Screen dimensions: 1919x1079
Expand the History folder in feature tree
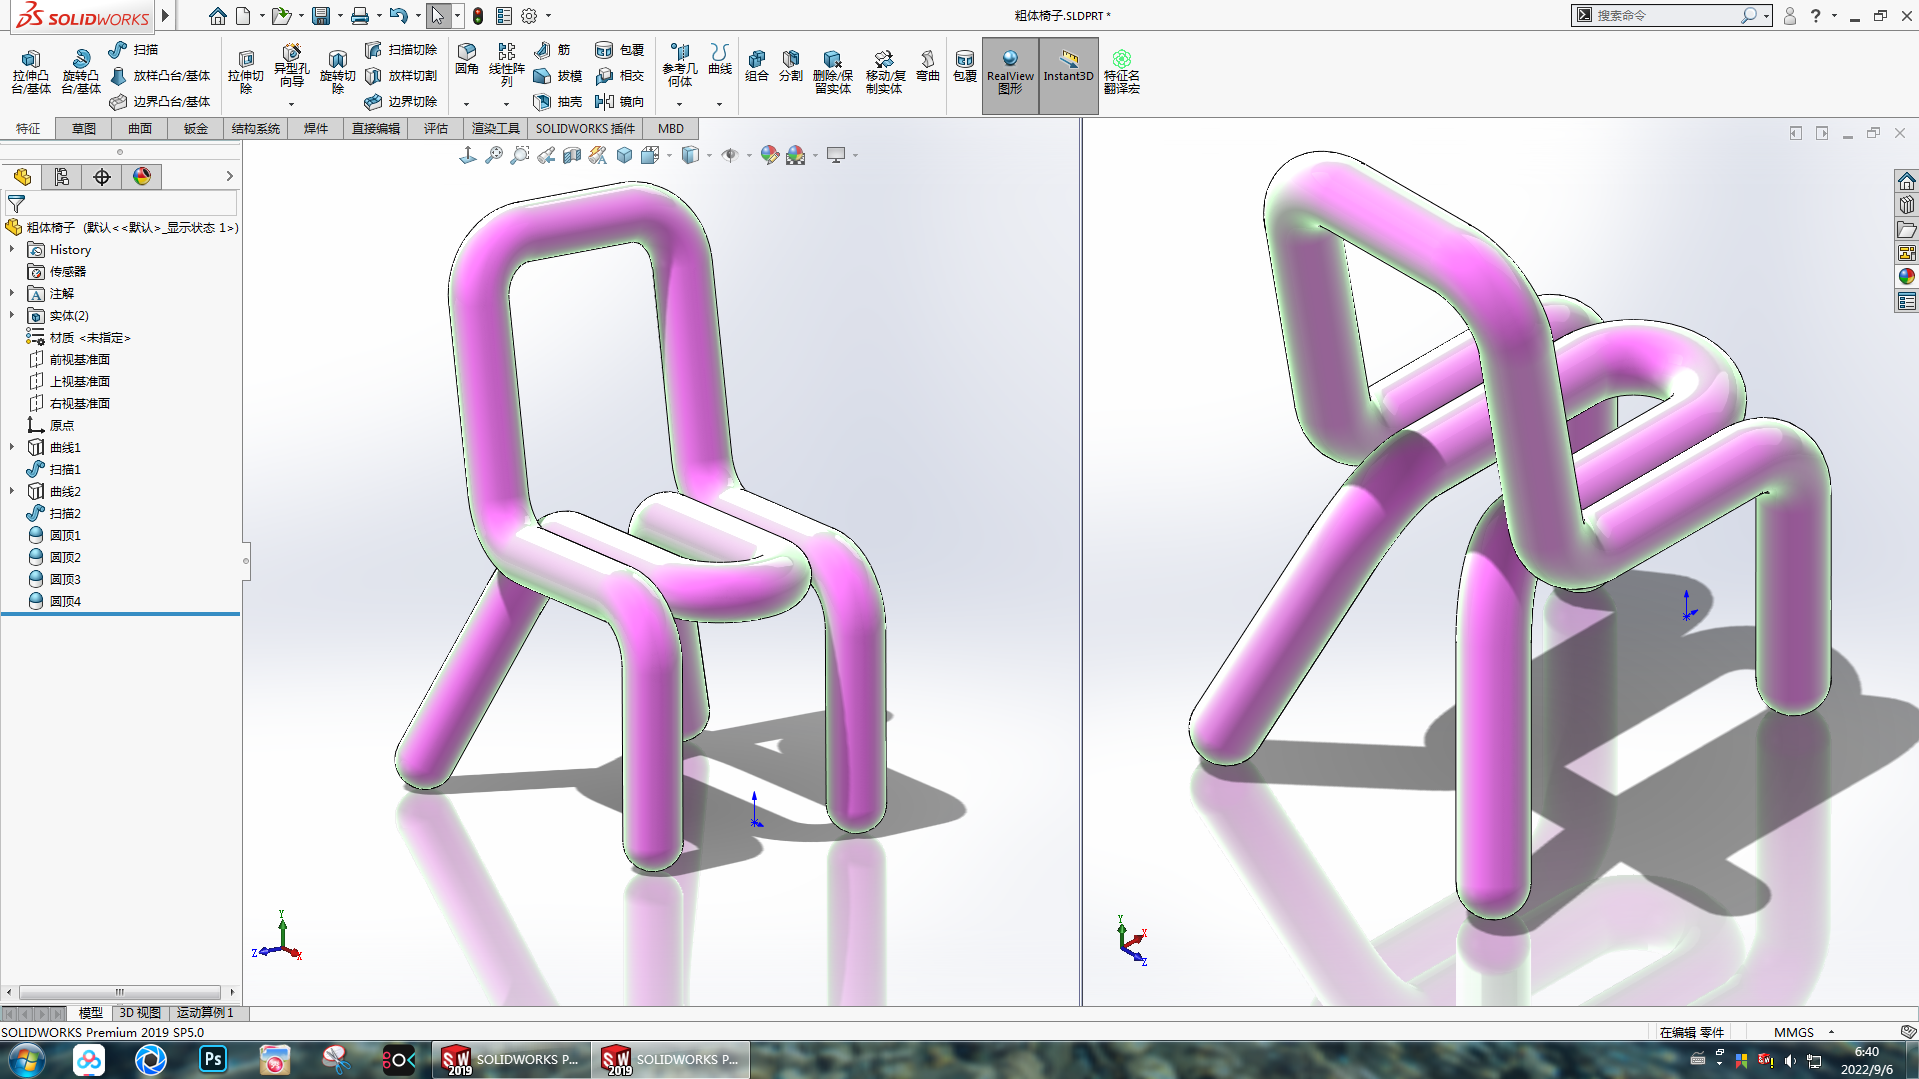[x=12, y=250]
